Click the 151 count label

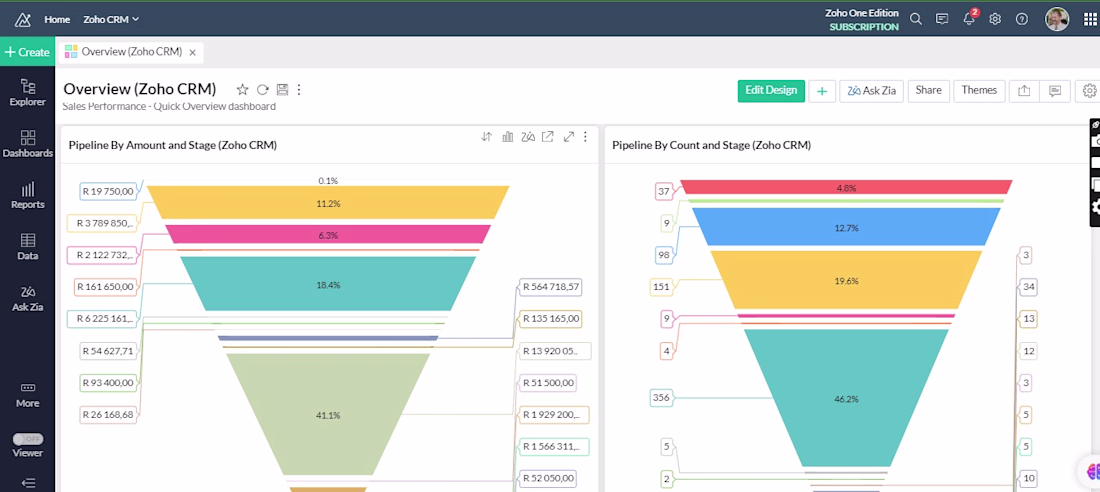tap(662, 286)
